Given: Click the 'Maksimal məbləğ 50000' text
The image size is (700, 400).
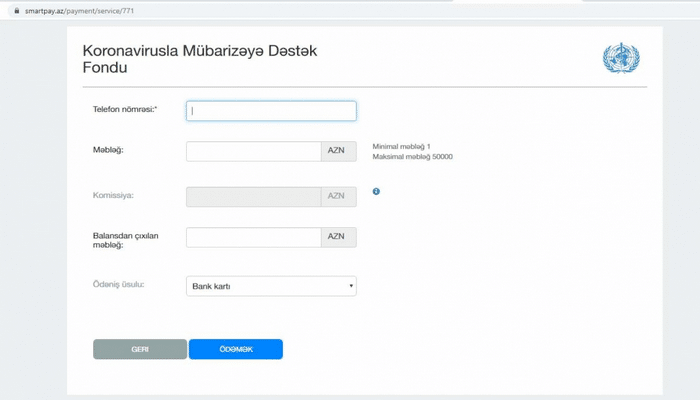Looking at the screenshot, I should click(x=412, y=157).
